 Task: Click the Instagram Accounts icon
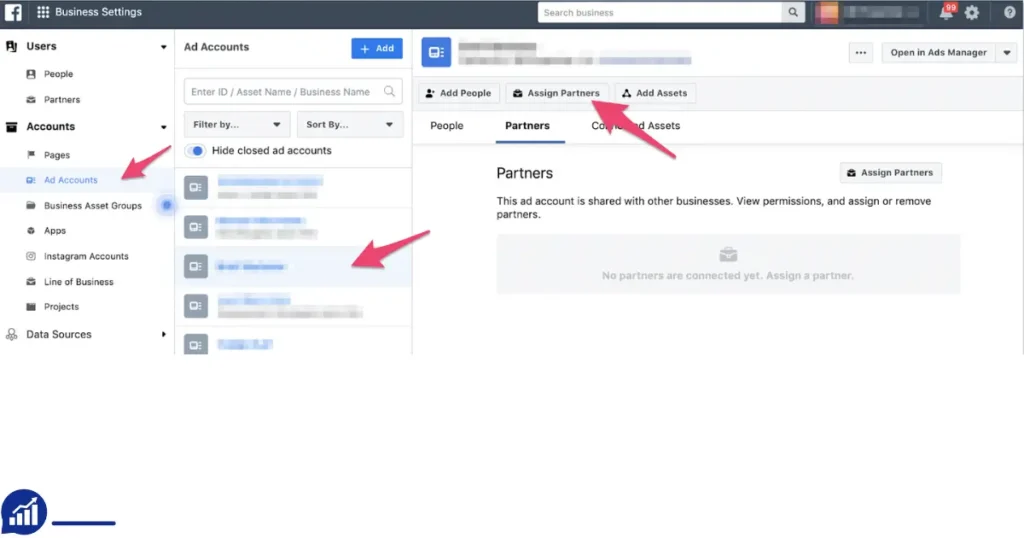(31, 256)
